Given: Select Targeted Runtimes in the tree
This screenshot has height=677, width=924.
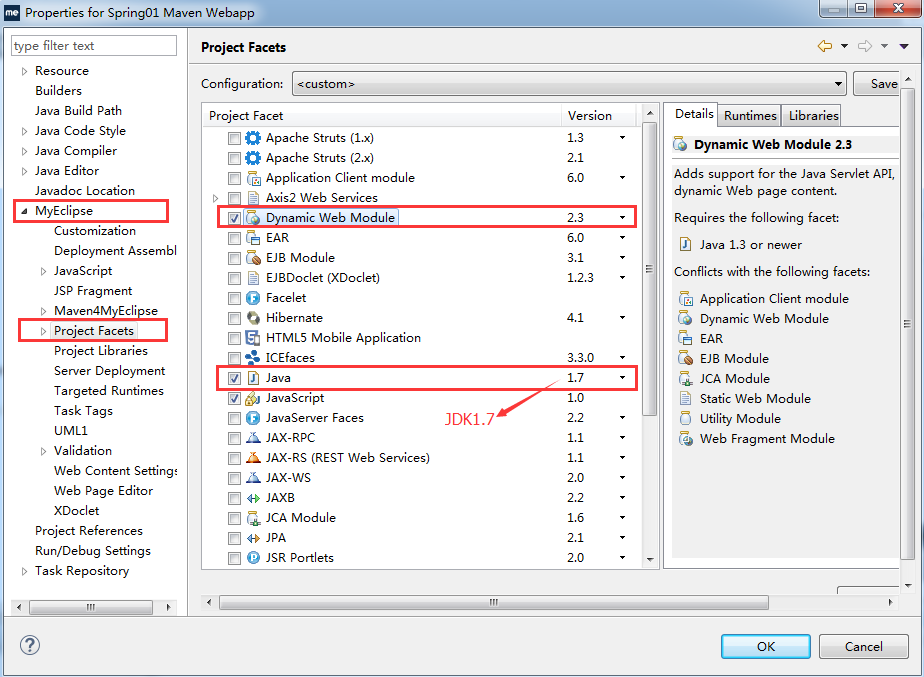Looking at the screenshot, I should (x=108, y=391).
